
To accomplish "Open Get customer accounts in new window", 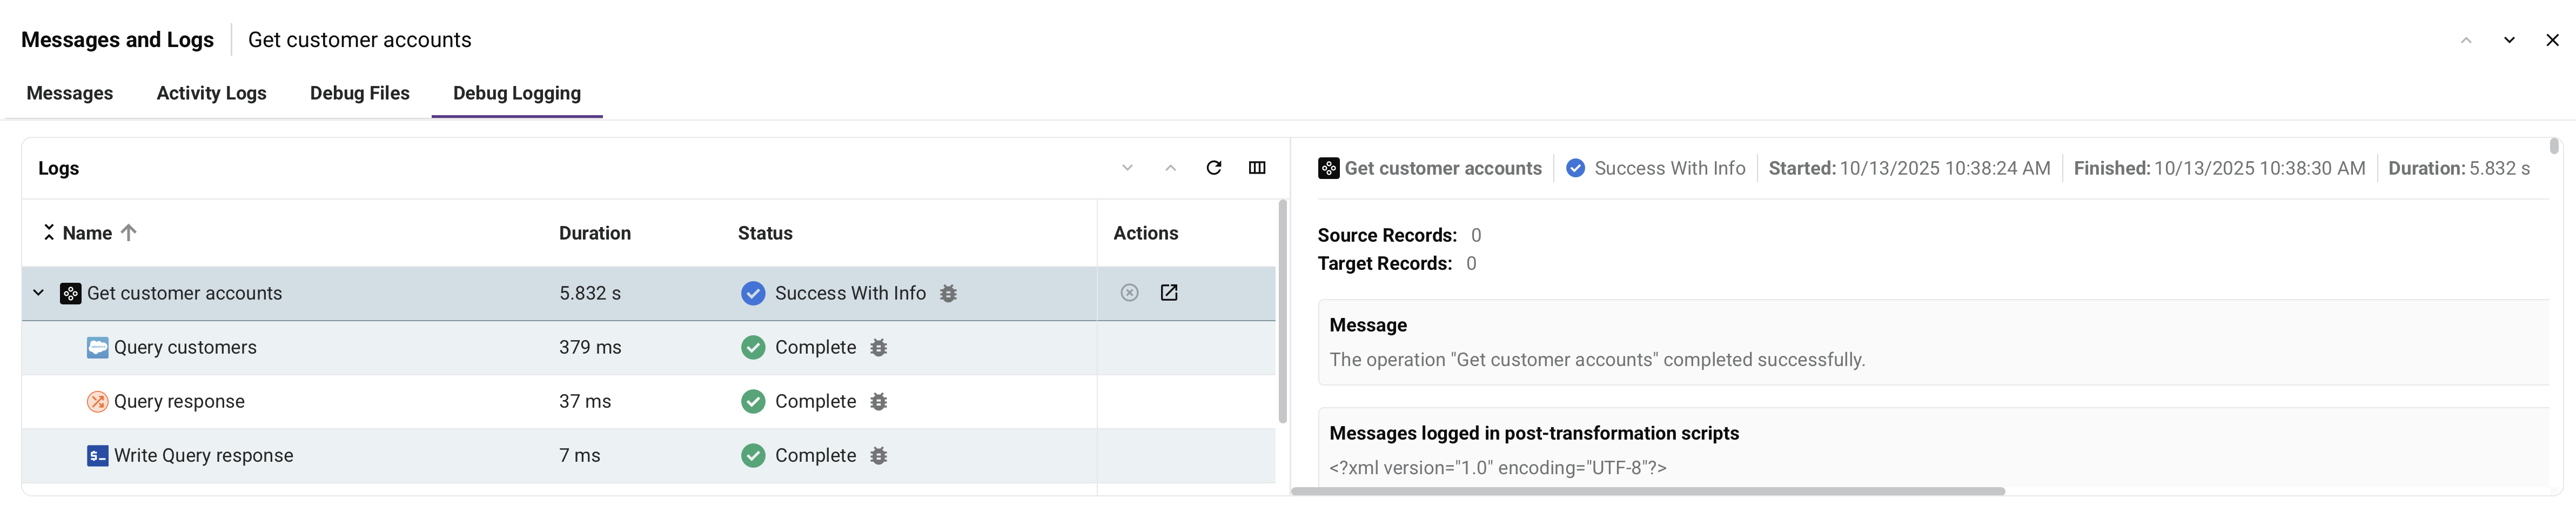I will 1168,293.
